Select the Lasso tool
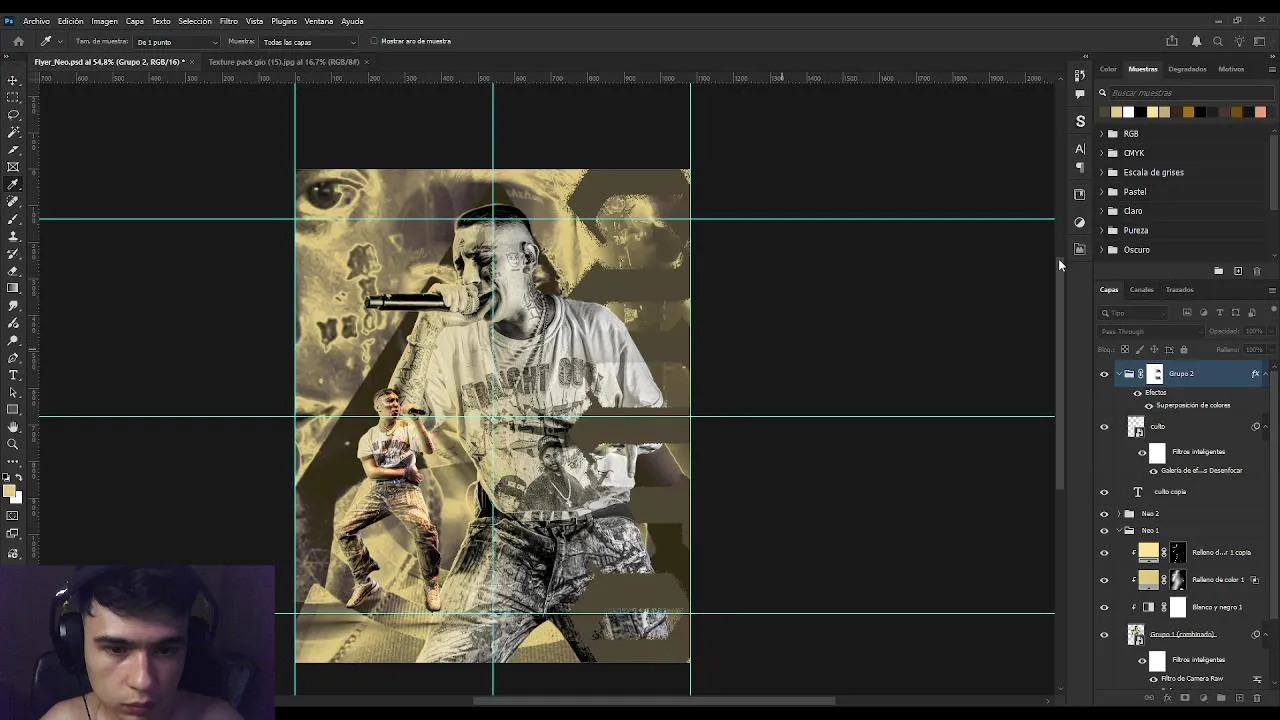Viewport: 1280px width, 720px height. click(13, 115)
